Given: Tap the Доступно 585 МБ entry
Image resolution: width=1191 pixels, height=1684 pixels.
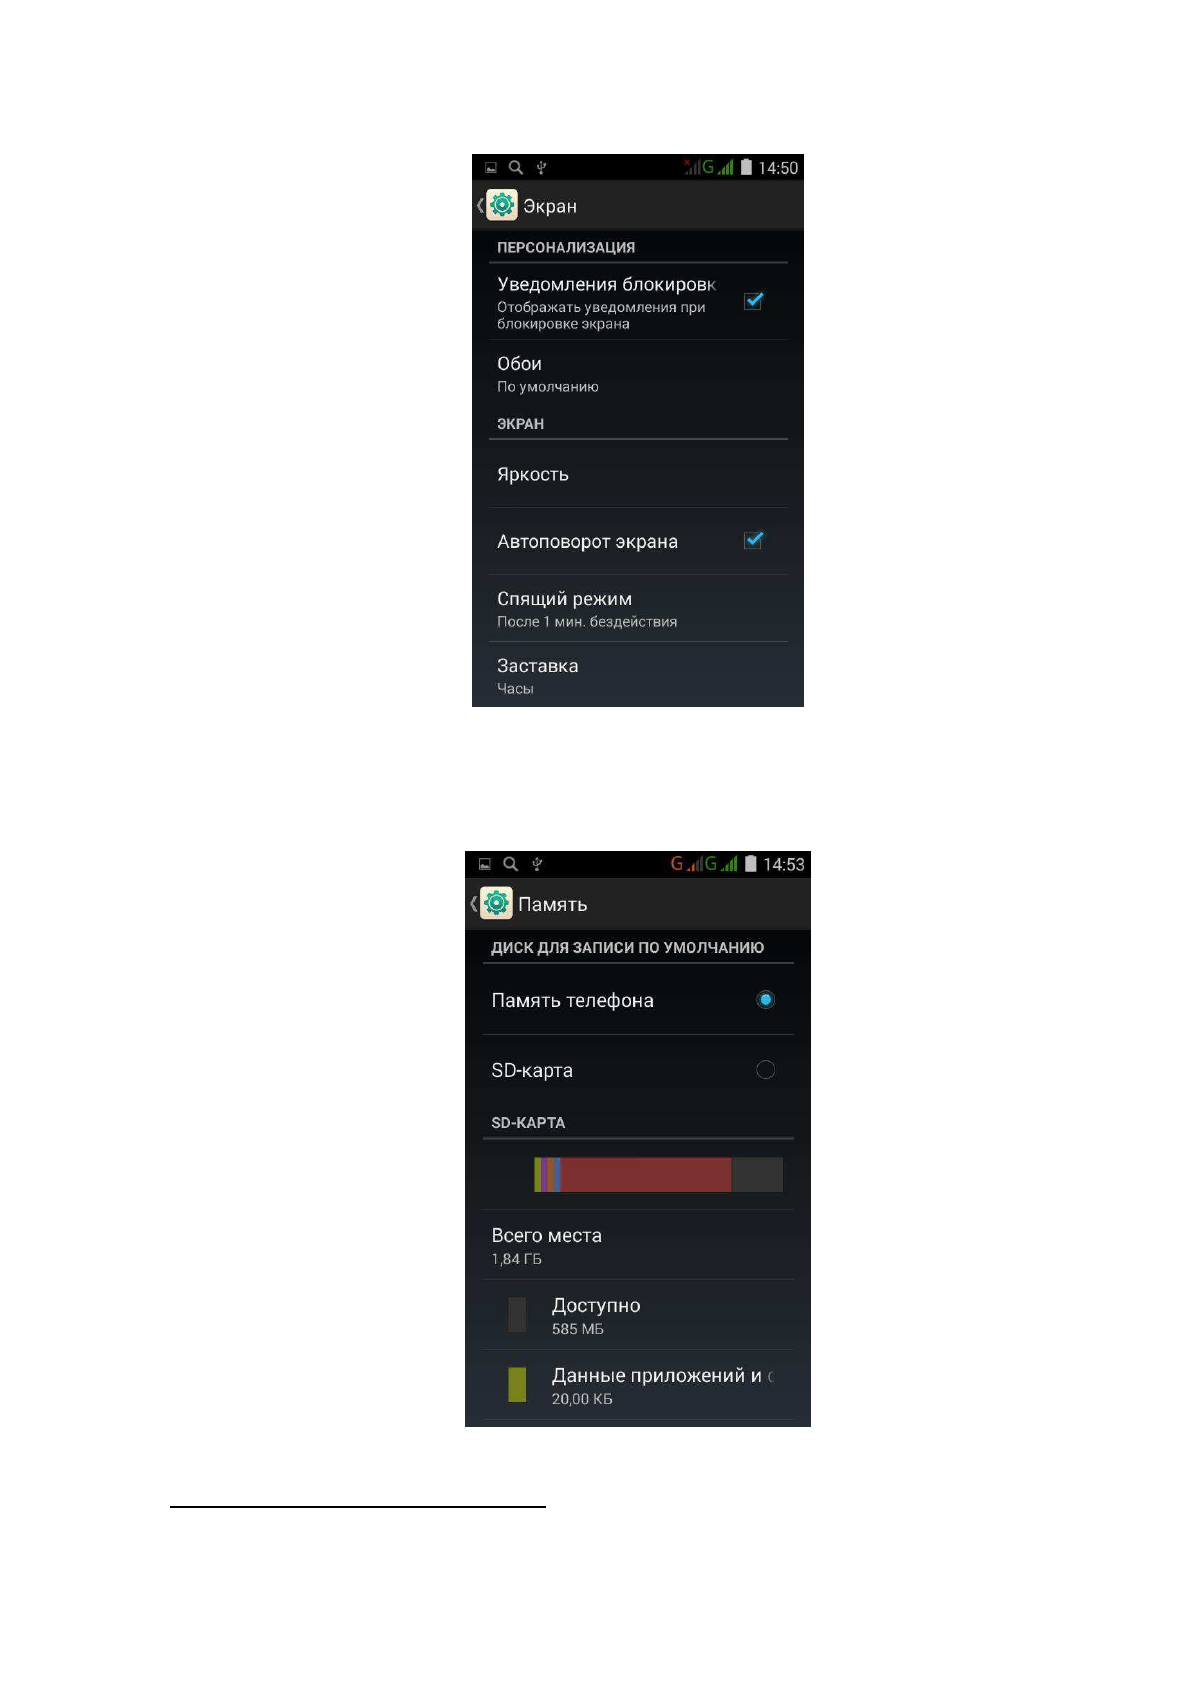Looking at the screenshot, I should [x=638, y=1315].
